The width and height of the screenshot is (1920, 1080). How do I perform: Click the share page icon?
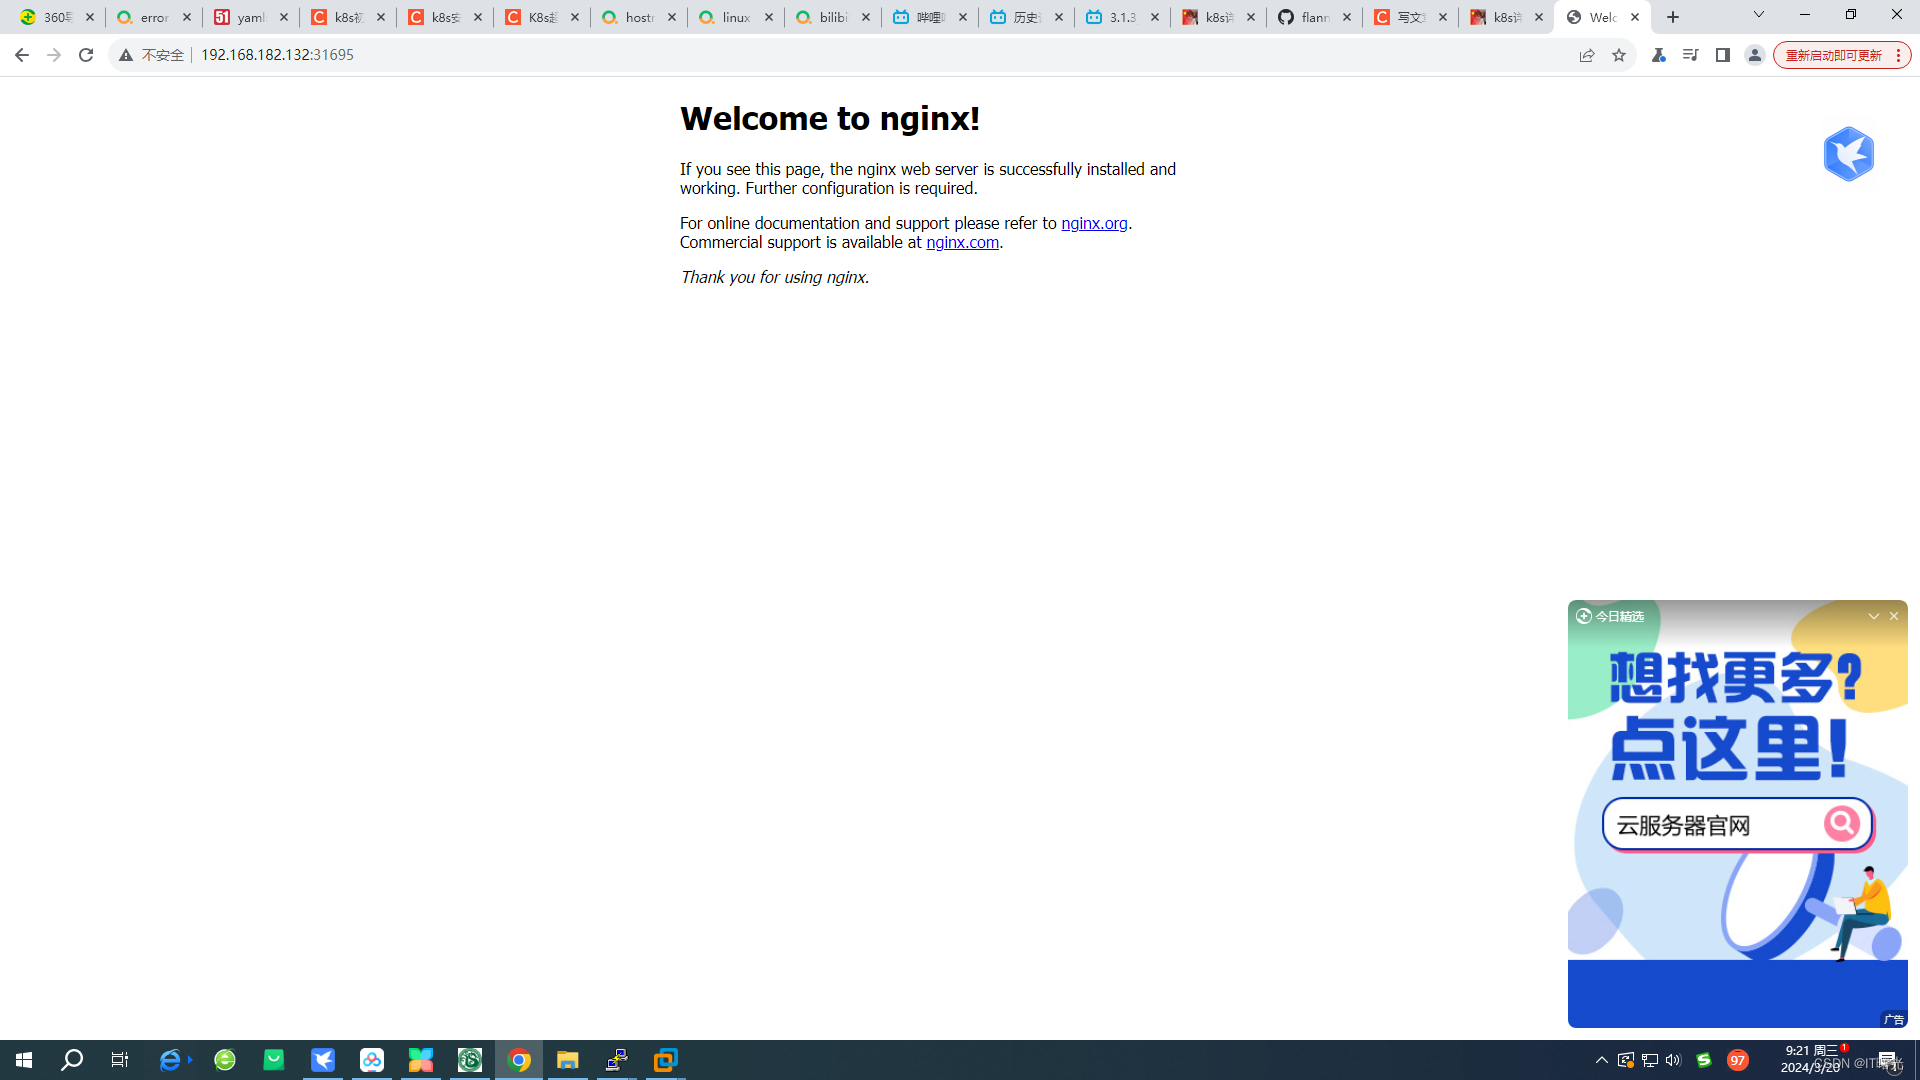tap(1587, 55)
